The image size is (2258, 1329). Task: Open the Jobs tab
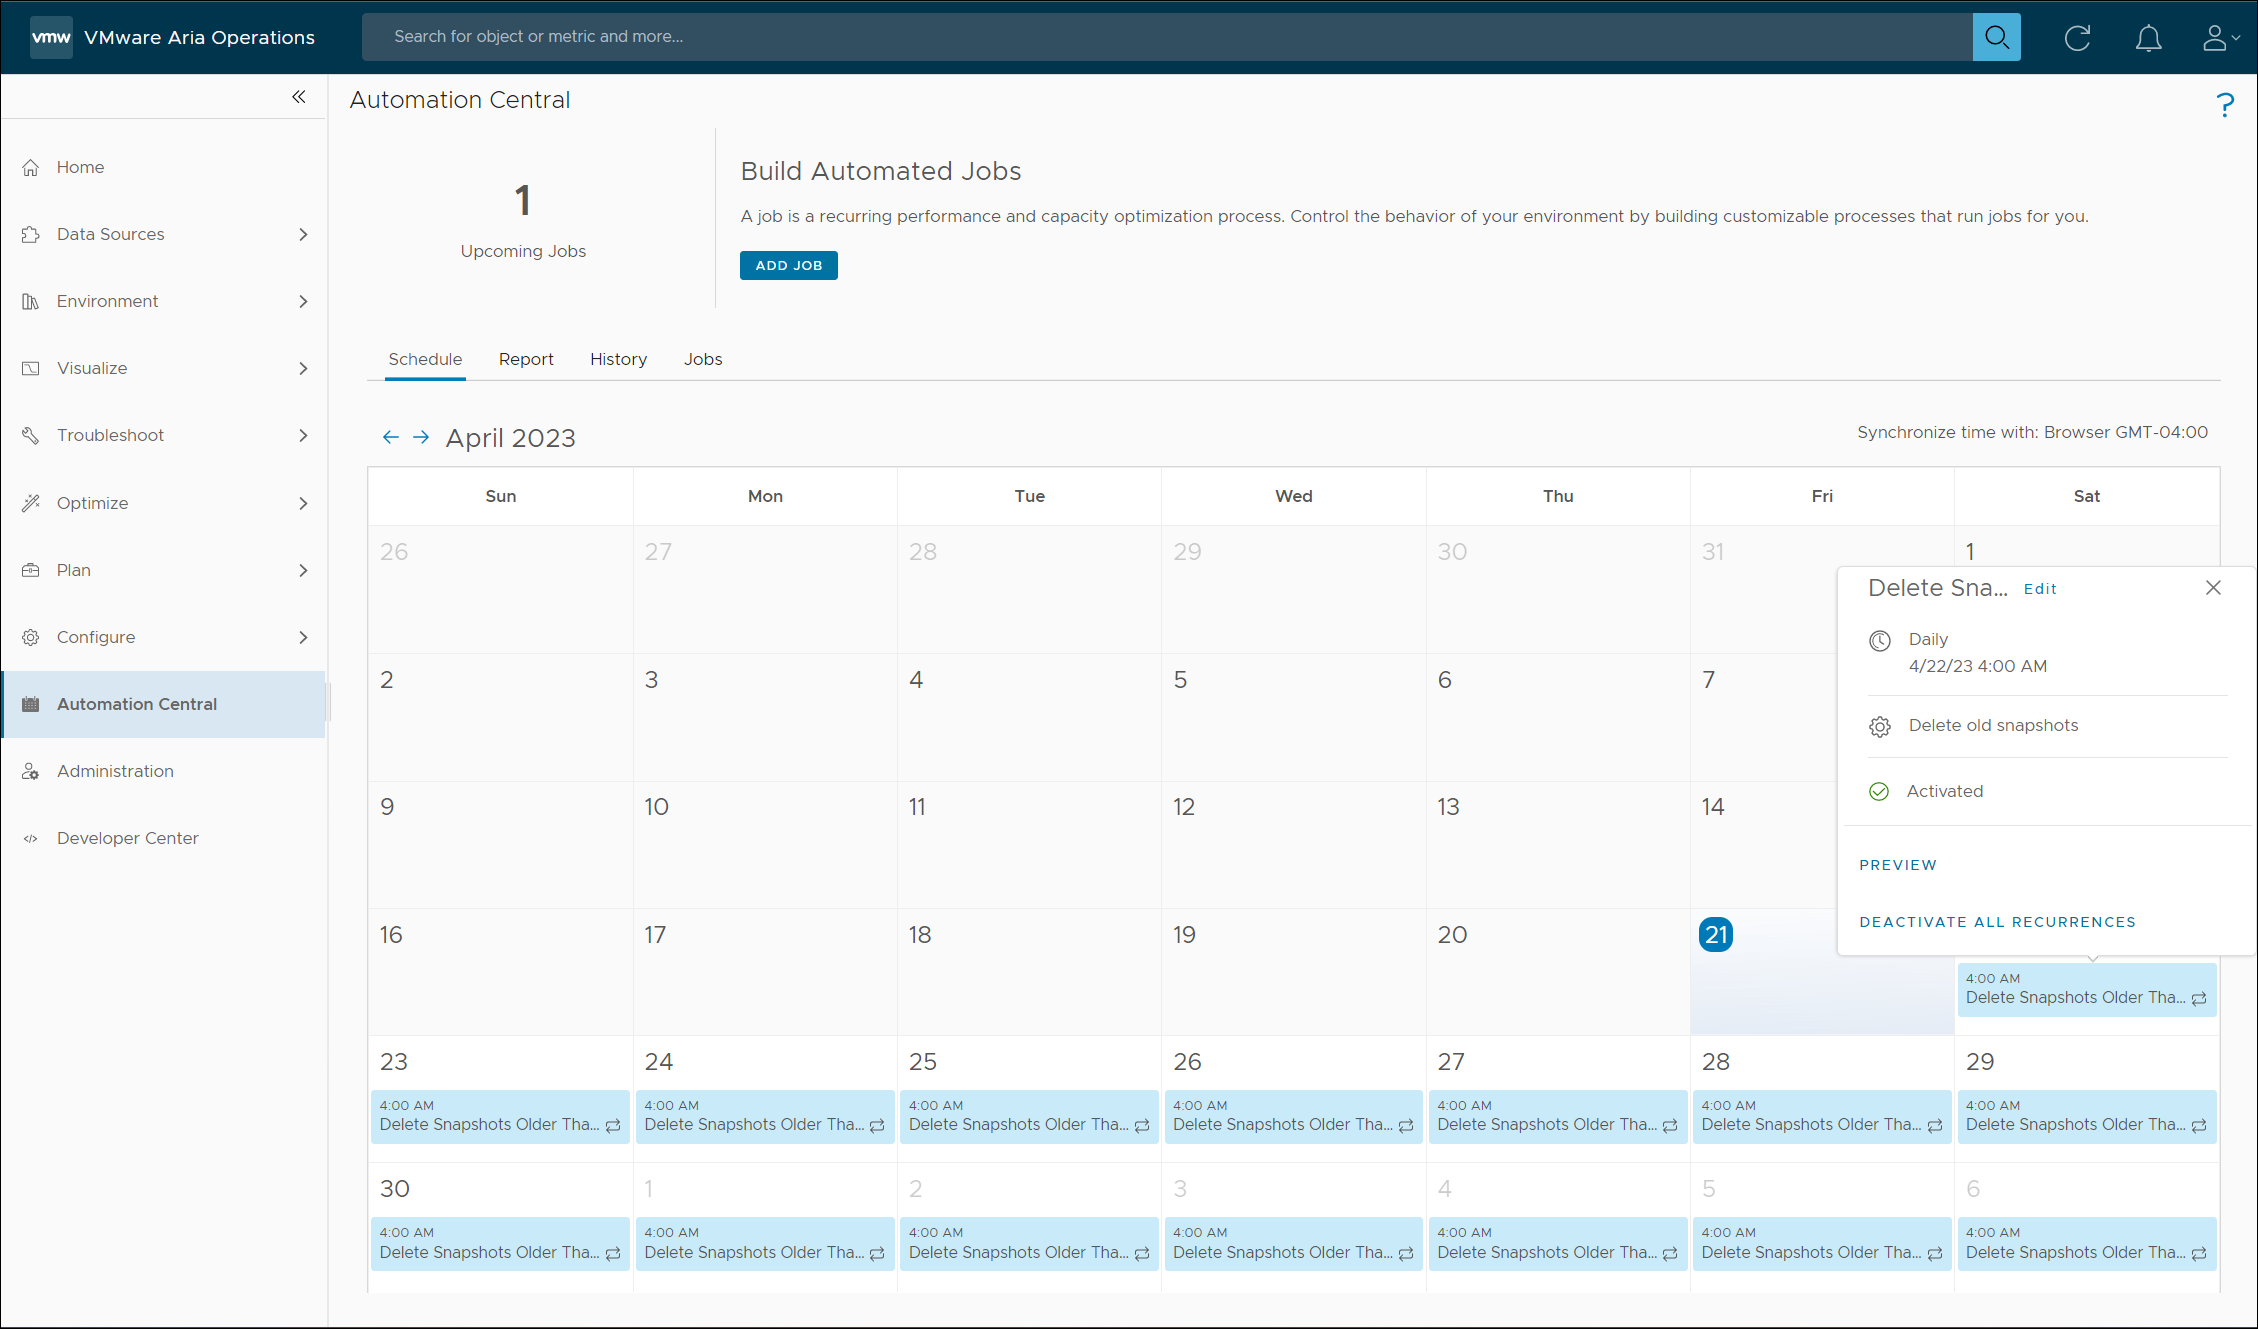point(702,359)
